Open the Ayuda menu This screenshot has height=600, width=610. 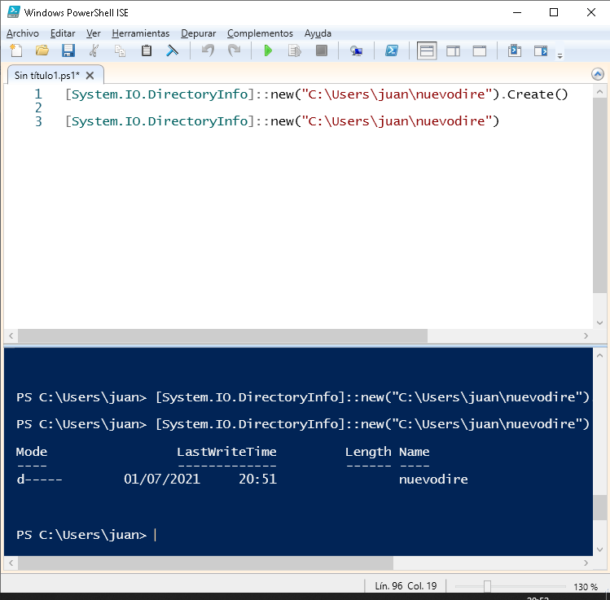point(318,33)
